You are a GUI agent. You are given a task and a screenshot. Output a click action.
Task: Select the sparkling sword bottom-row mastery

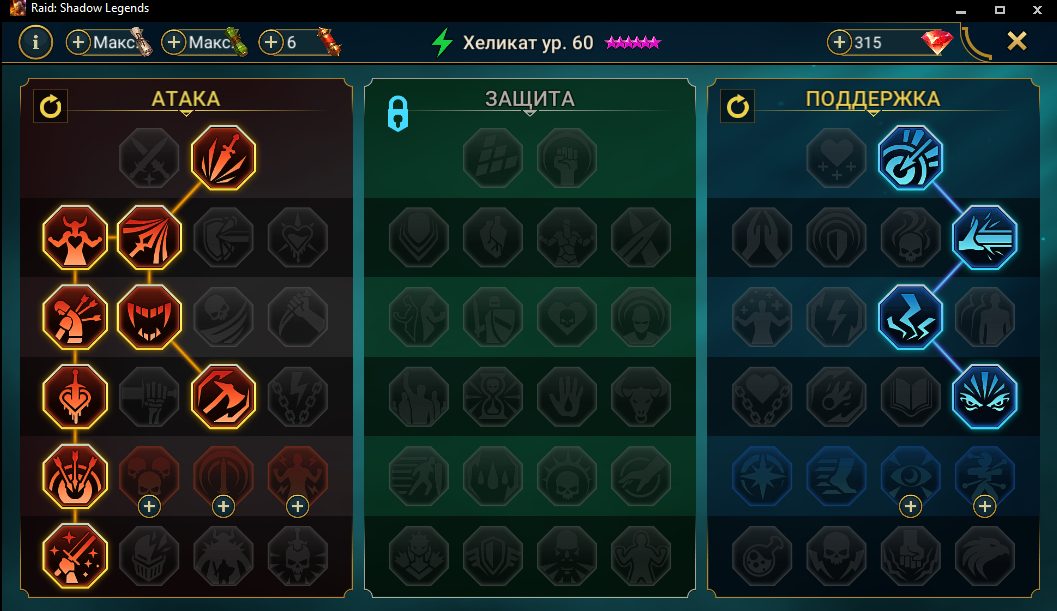(x=75, y=556)
